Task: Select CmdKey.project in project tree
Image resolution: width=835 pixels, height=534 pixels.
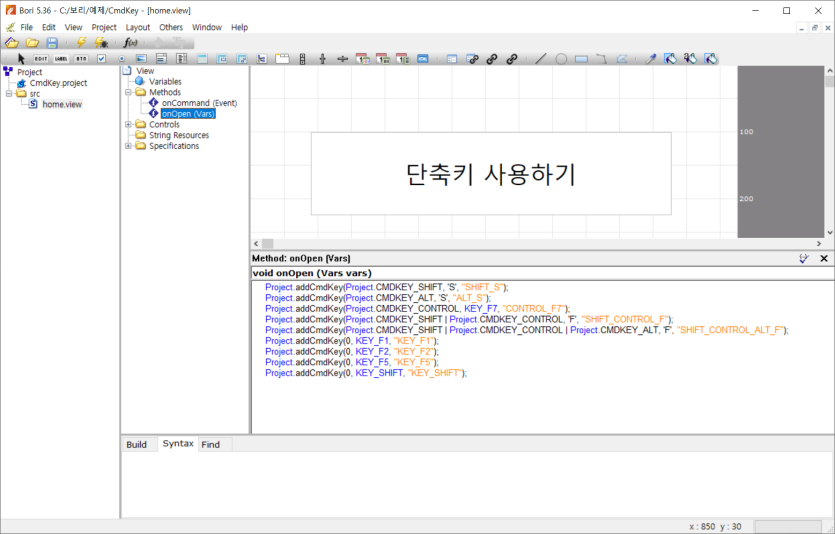Action: [x=58, y=83]
